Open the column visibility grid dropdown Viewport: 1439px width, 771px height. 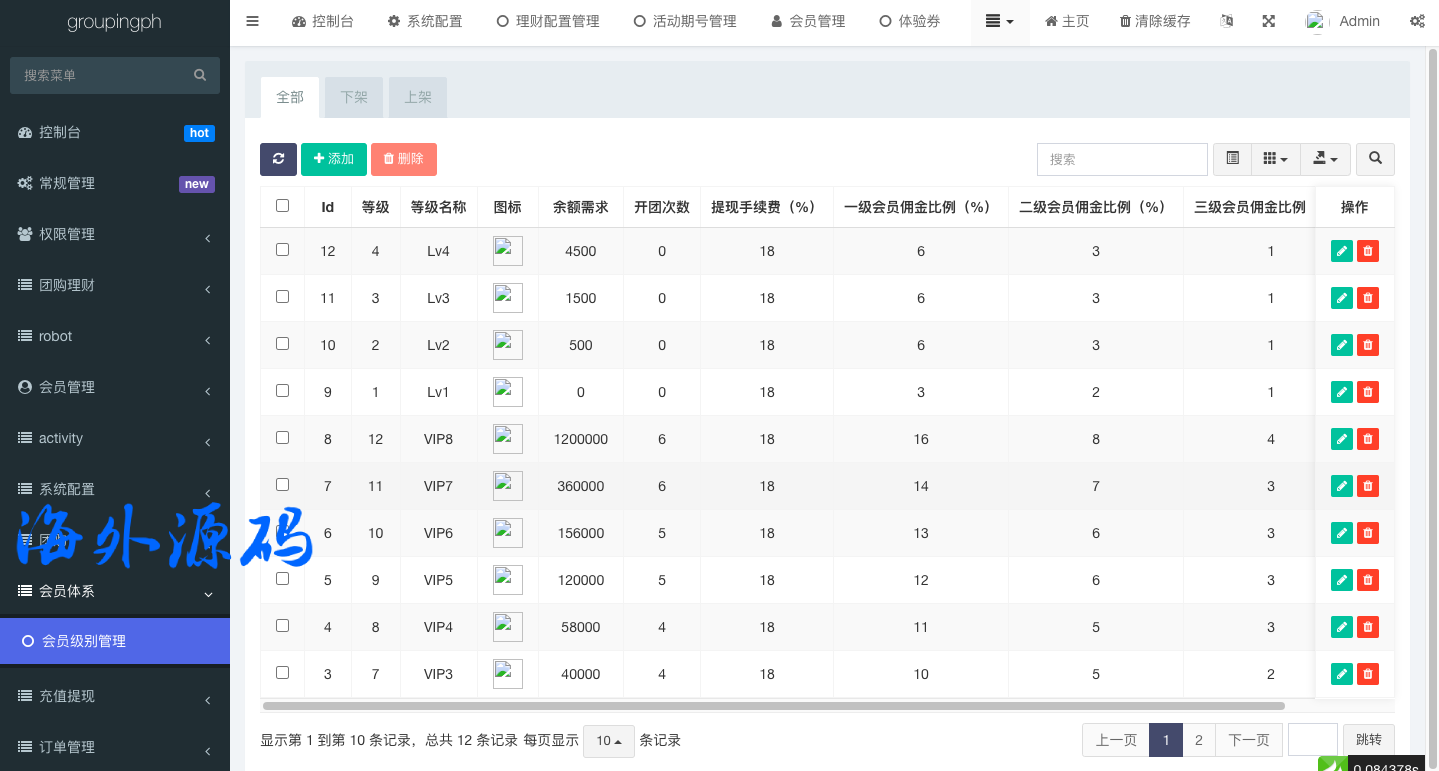1275,159
